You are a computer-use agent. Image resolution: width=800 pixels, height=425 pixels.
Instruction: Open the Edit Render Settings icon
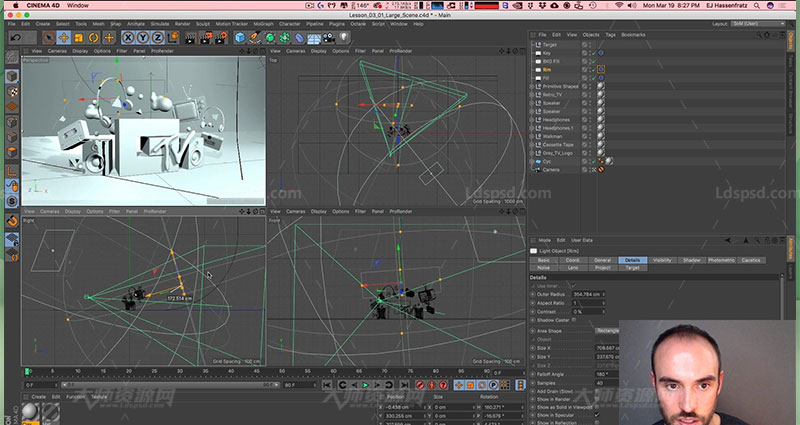pyautogui.click(x=221, y=38)
